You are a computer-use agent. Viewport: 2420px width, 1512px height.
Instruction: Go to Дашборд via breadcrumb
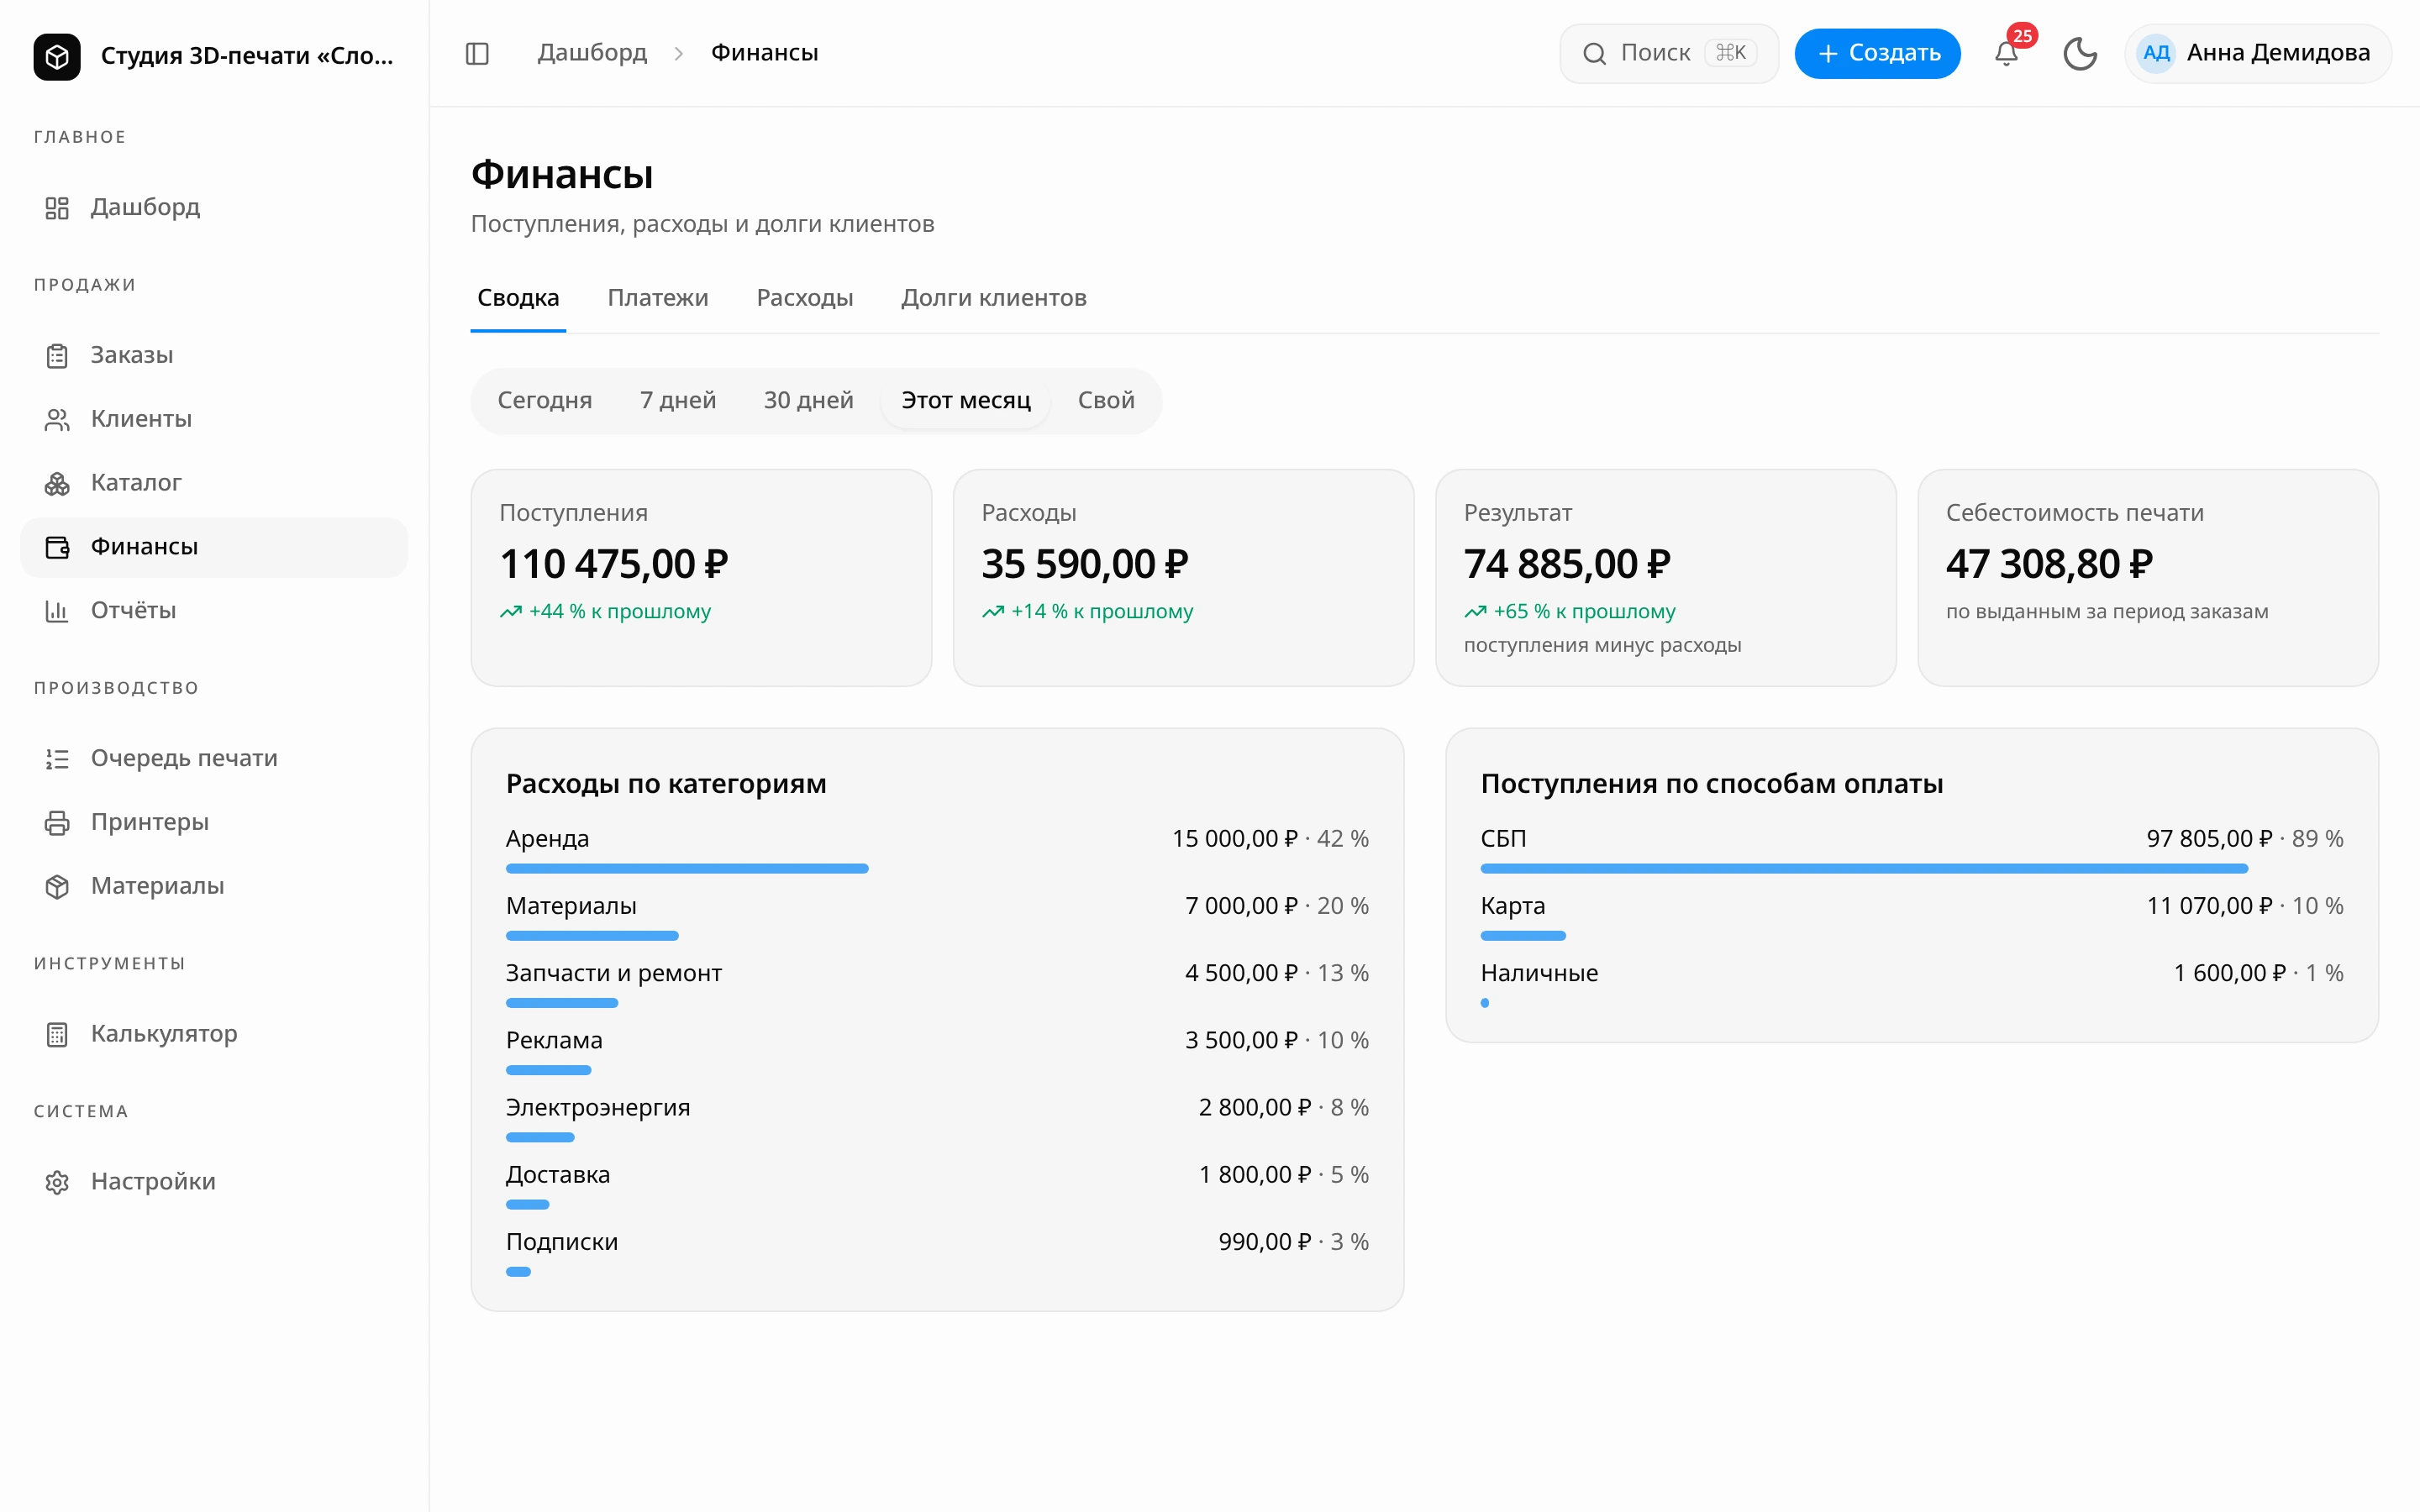pos(592,53)
